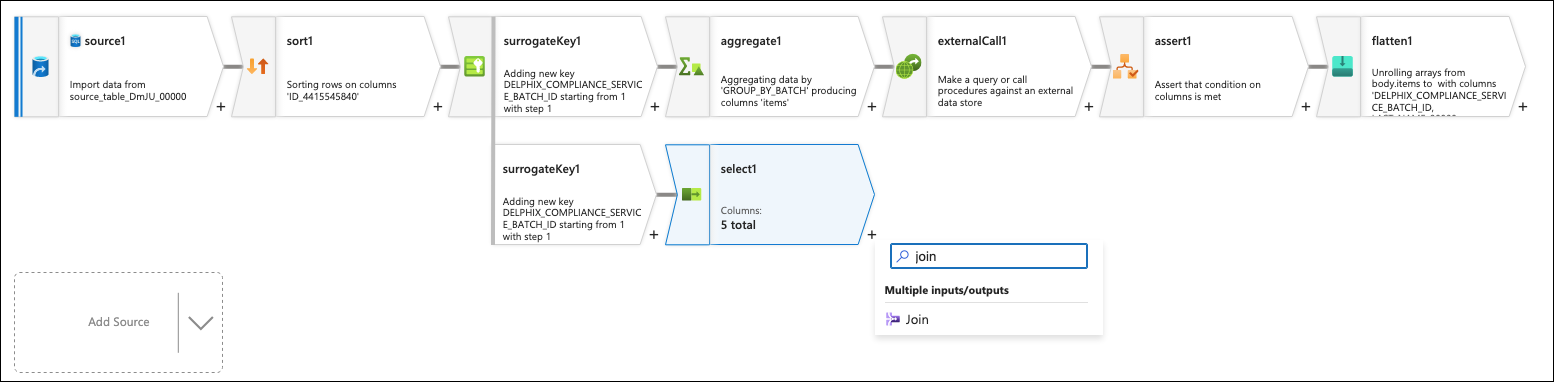Click the aggregate1 sigma icon
The width and height of the screenshot is (1554, 382).
[x=691, y=67]
